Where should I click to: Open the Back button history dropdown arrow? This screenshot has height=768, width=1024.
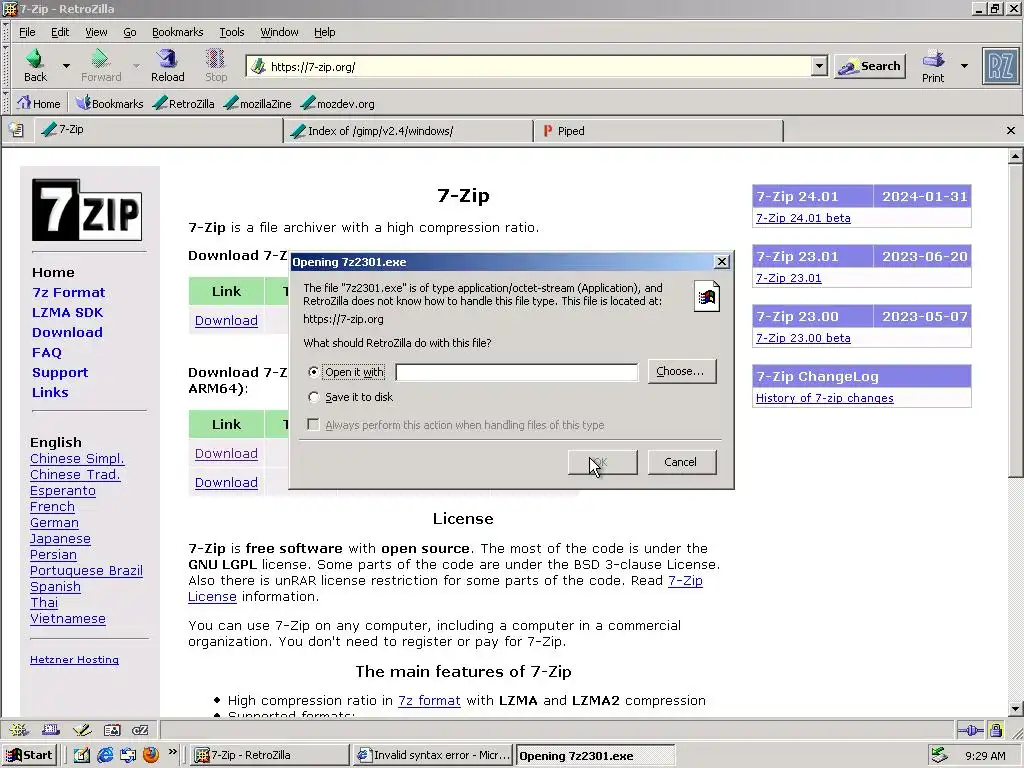pos(66,65)
